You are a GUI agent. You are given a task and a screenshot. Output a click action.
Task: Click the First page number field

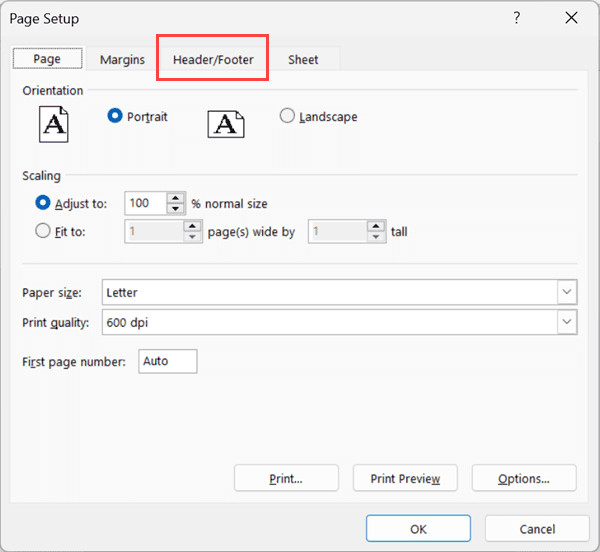(x=168, y=361)
